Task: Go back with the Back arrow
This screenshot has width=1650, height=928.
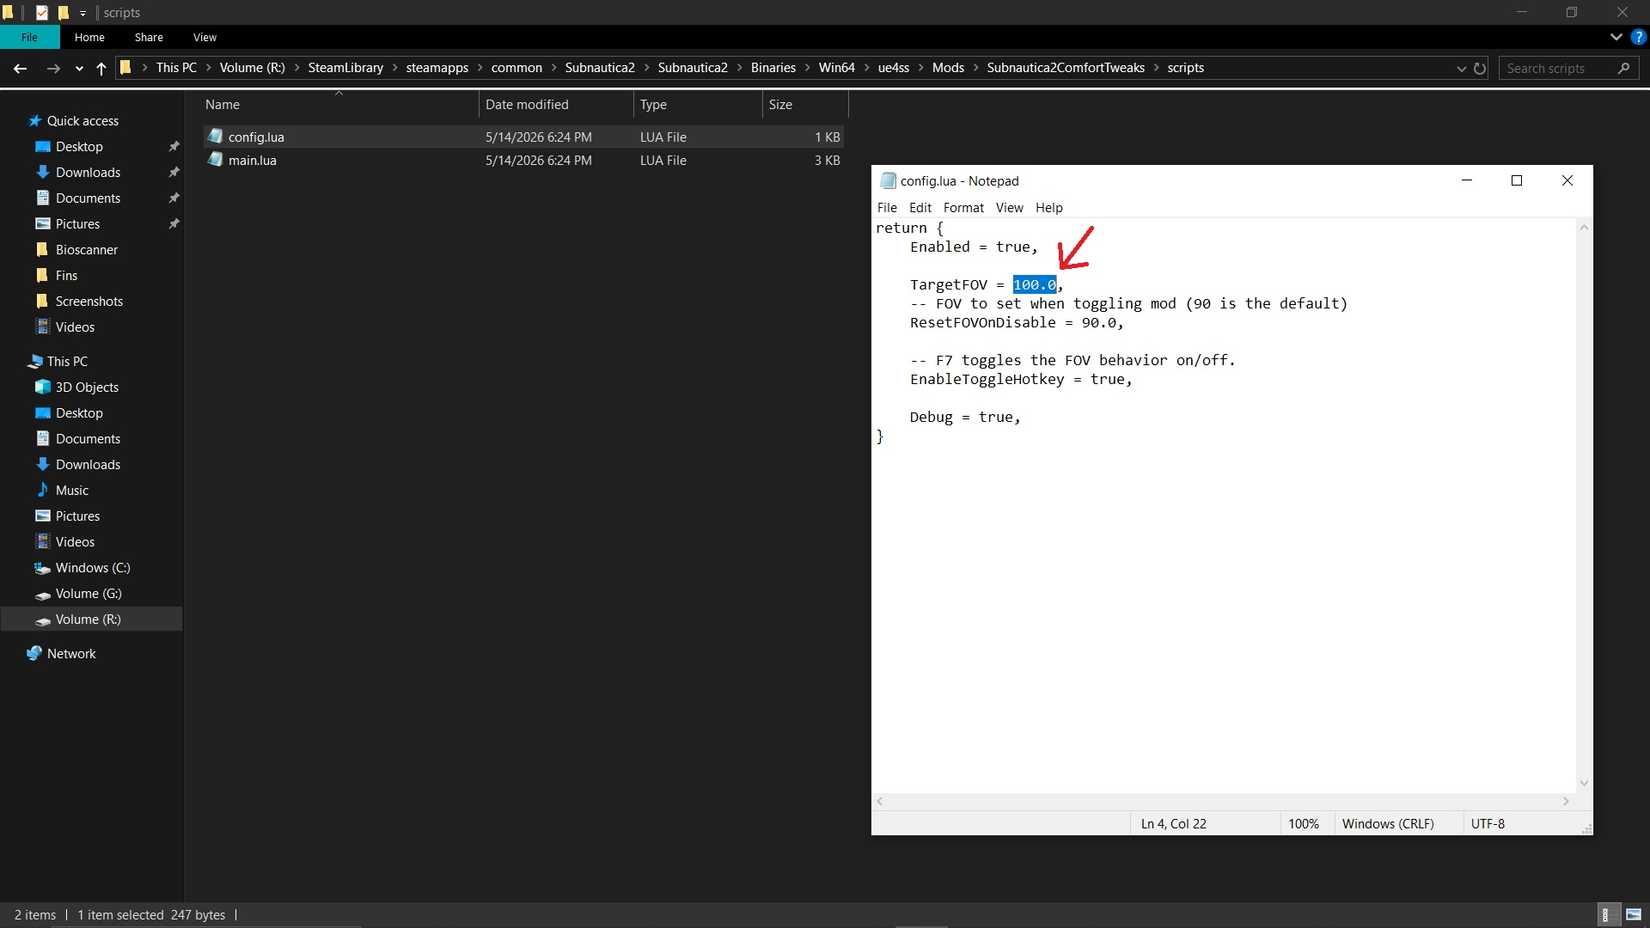Action: click(x=20, y=68)
